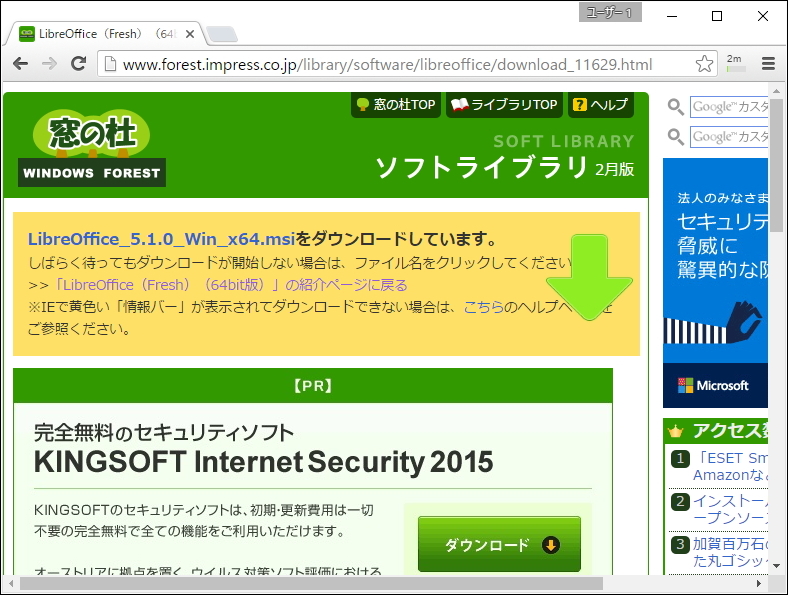
Task: Reload the page with the refresh icon
Action: pos(78,64)
